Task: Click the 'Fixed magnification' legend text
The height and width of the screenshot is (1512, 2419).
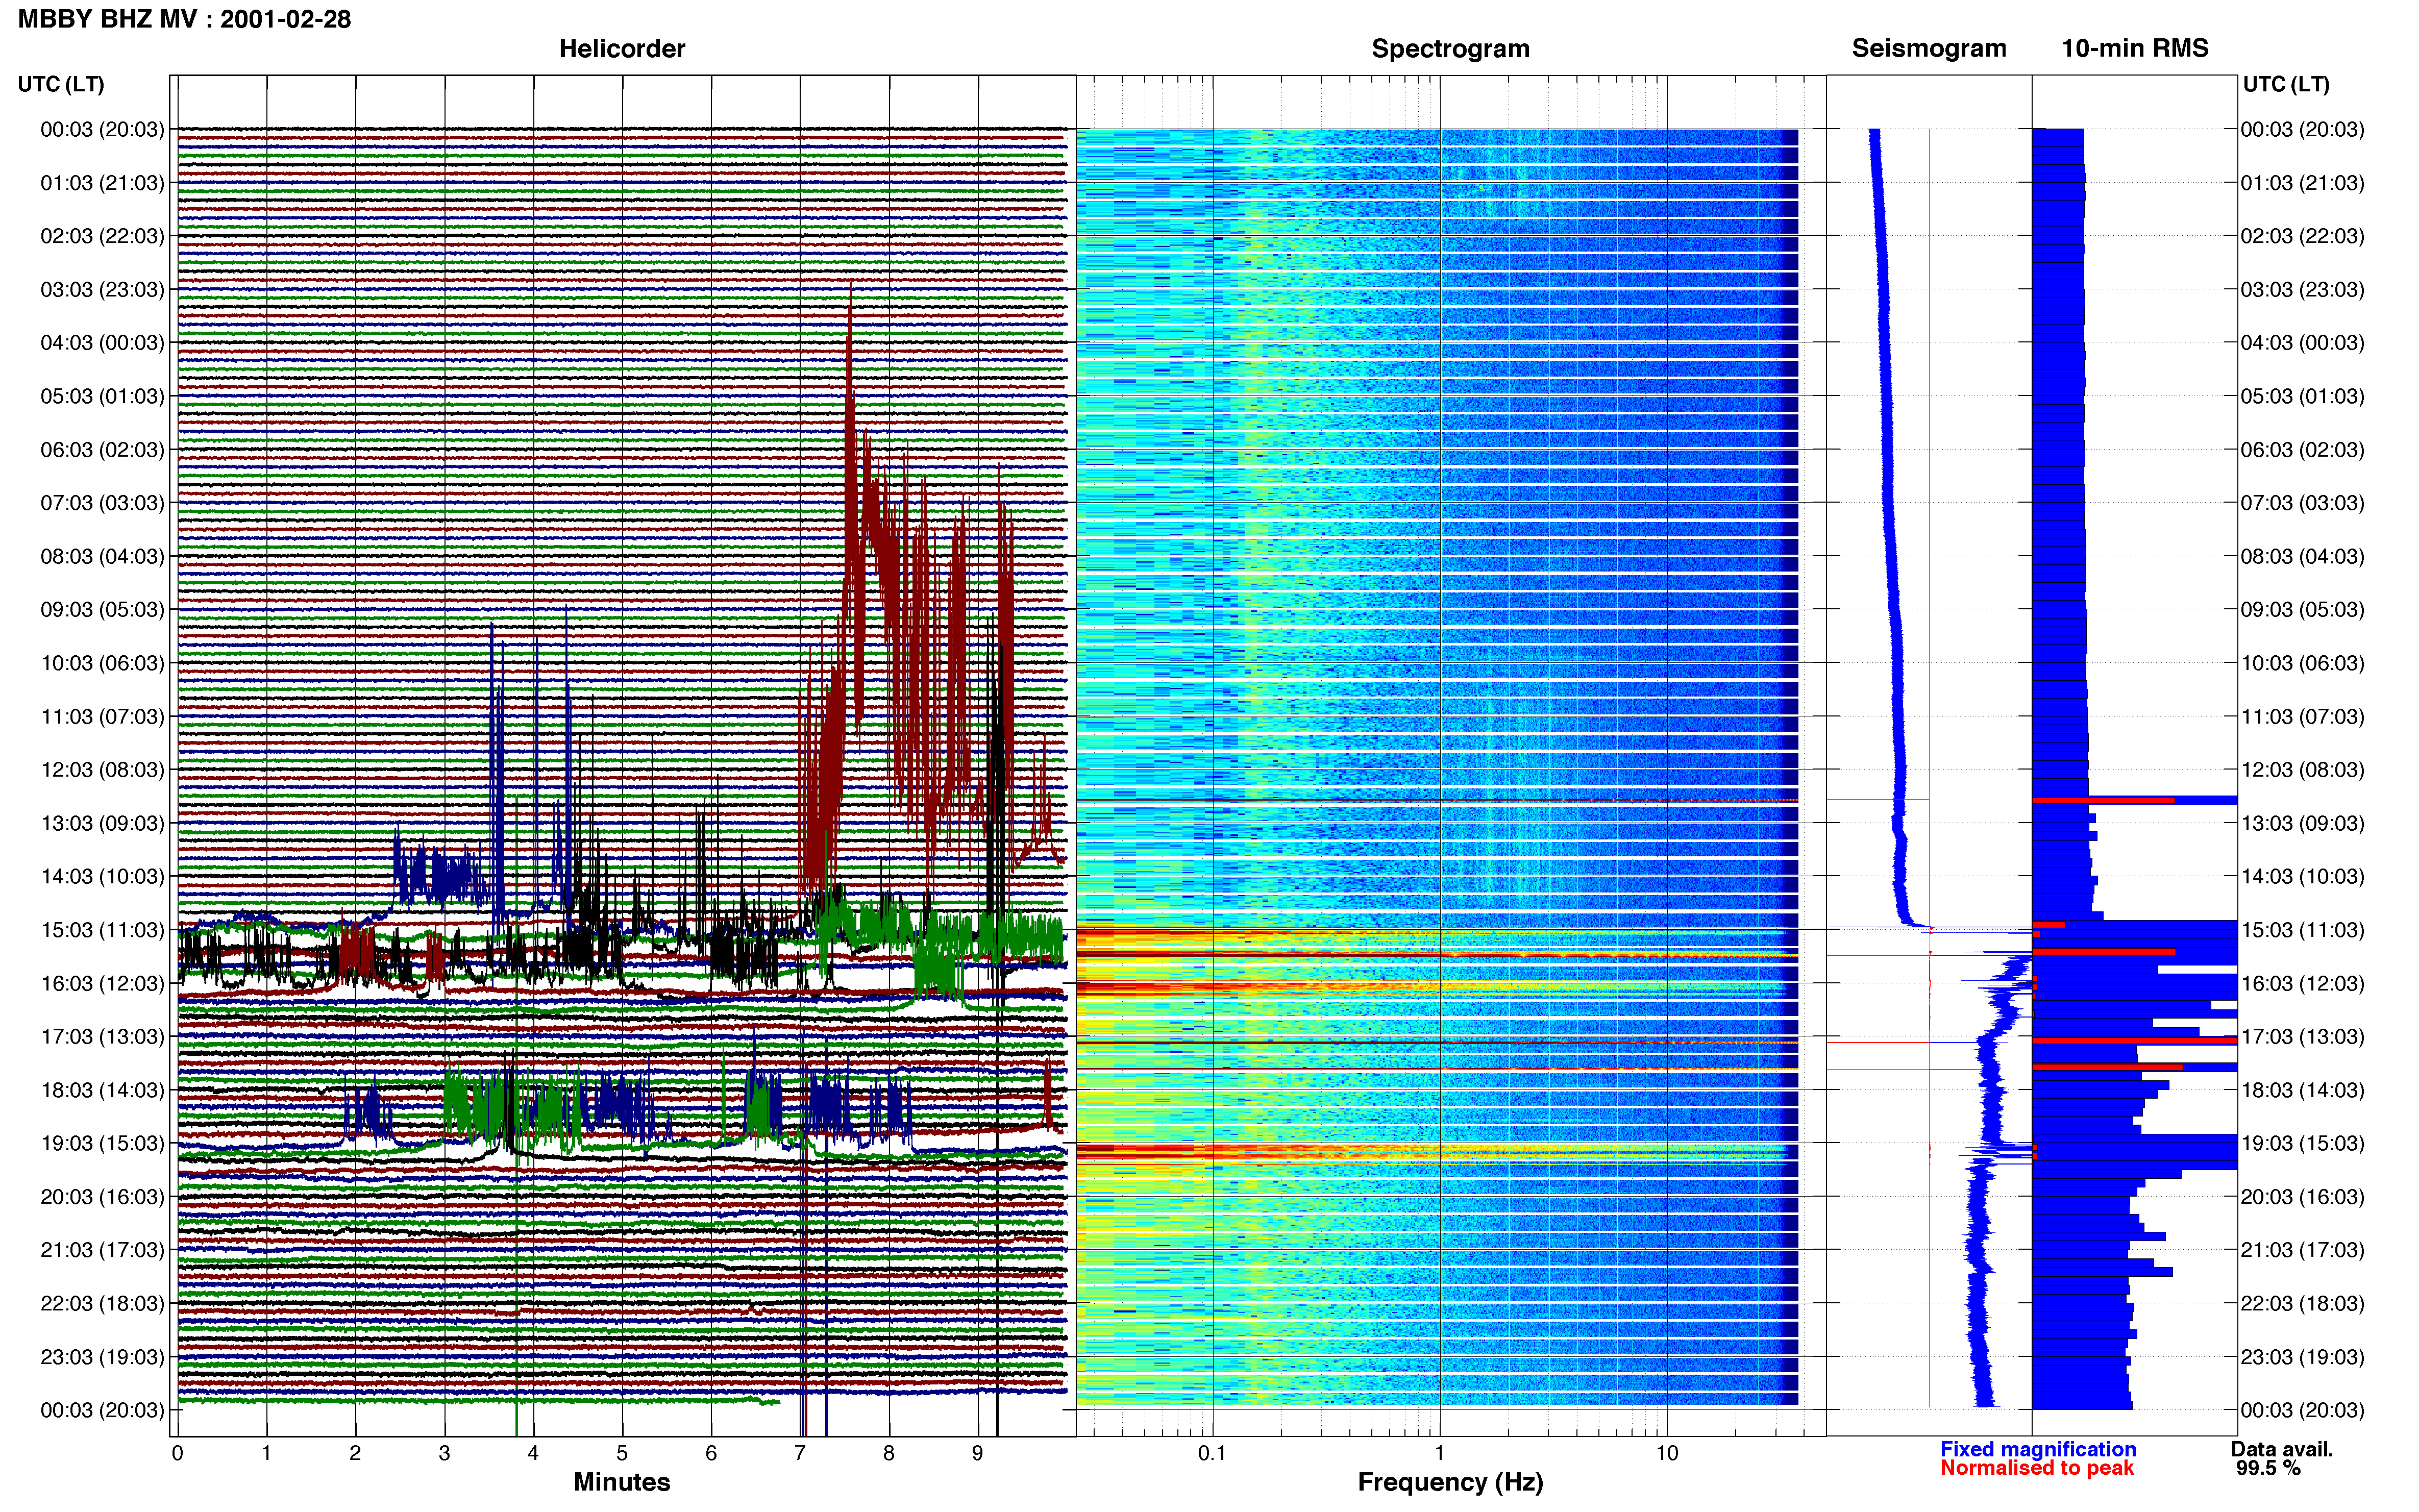Action: [2038, 1449]
